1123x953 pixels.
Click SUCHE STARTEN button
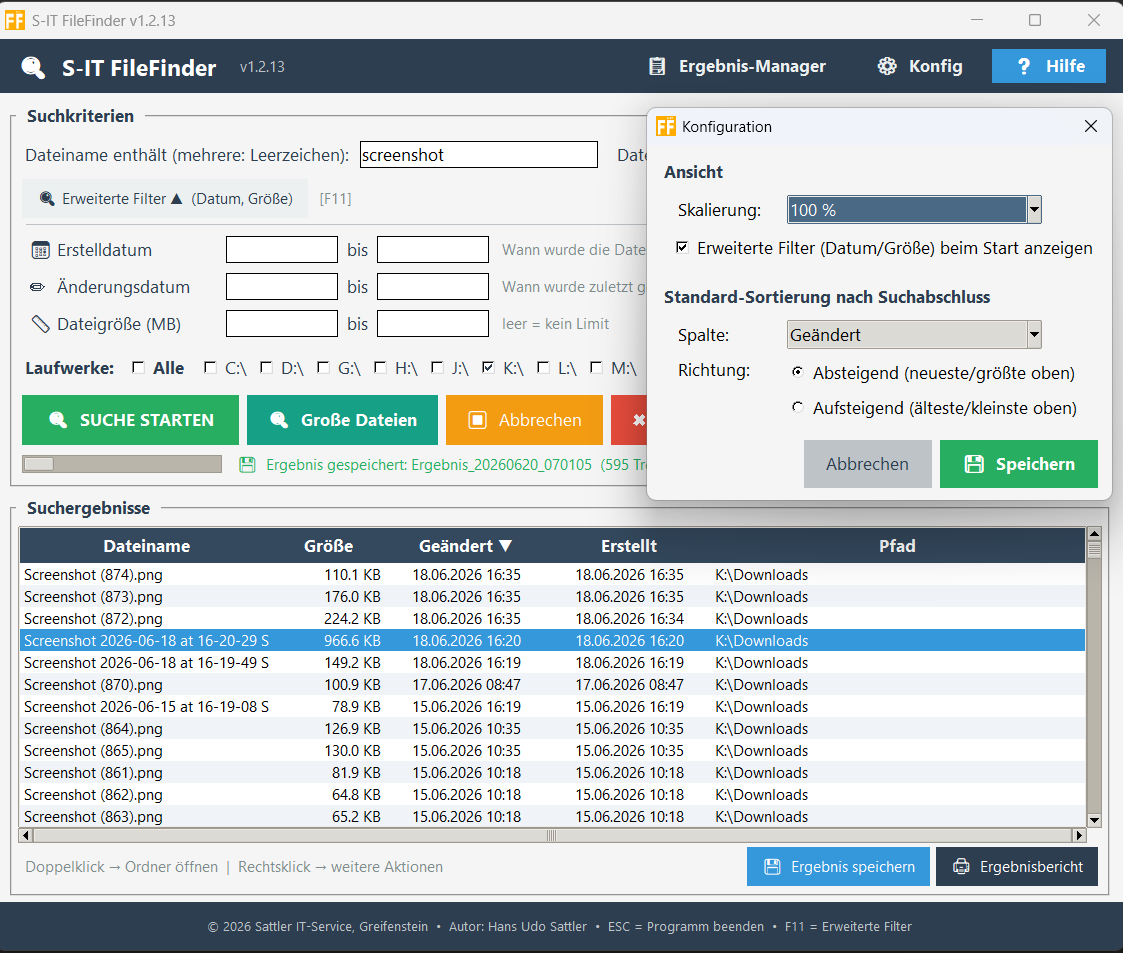tap(130, 420)
